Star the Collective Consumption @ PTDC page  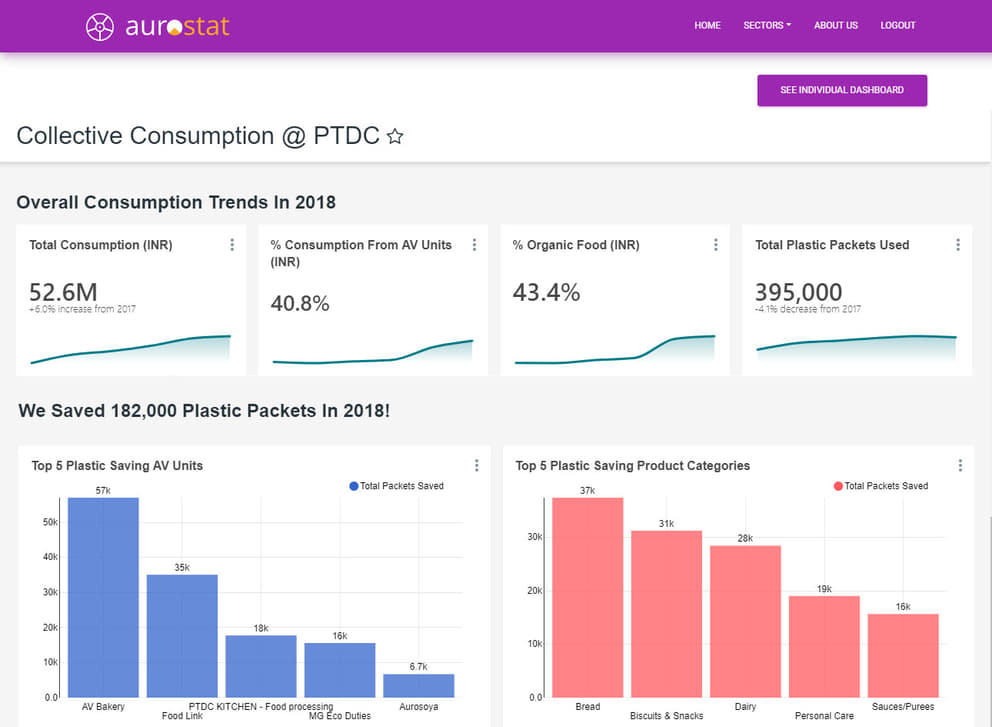tap(395, 137)
